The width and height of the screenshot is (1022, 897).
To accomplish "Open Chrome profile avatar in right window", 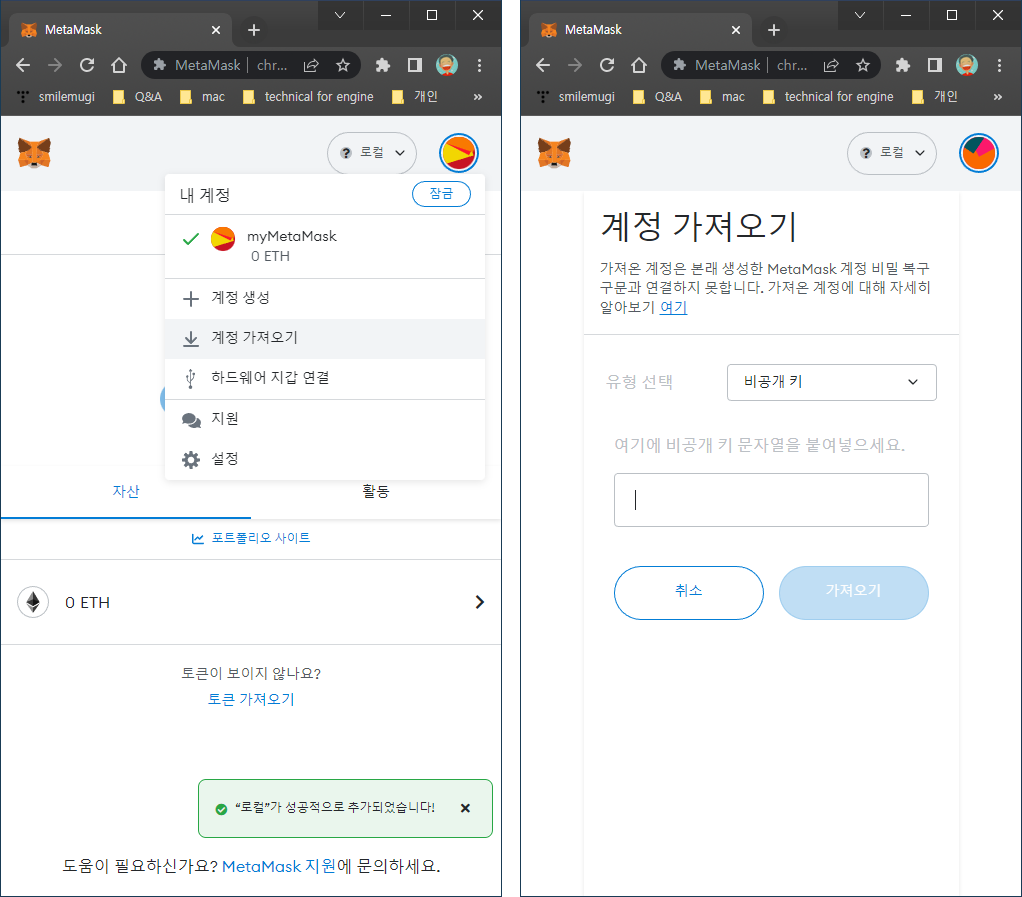I will click(x=967, y=65).
